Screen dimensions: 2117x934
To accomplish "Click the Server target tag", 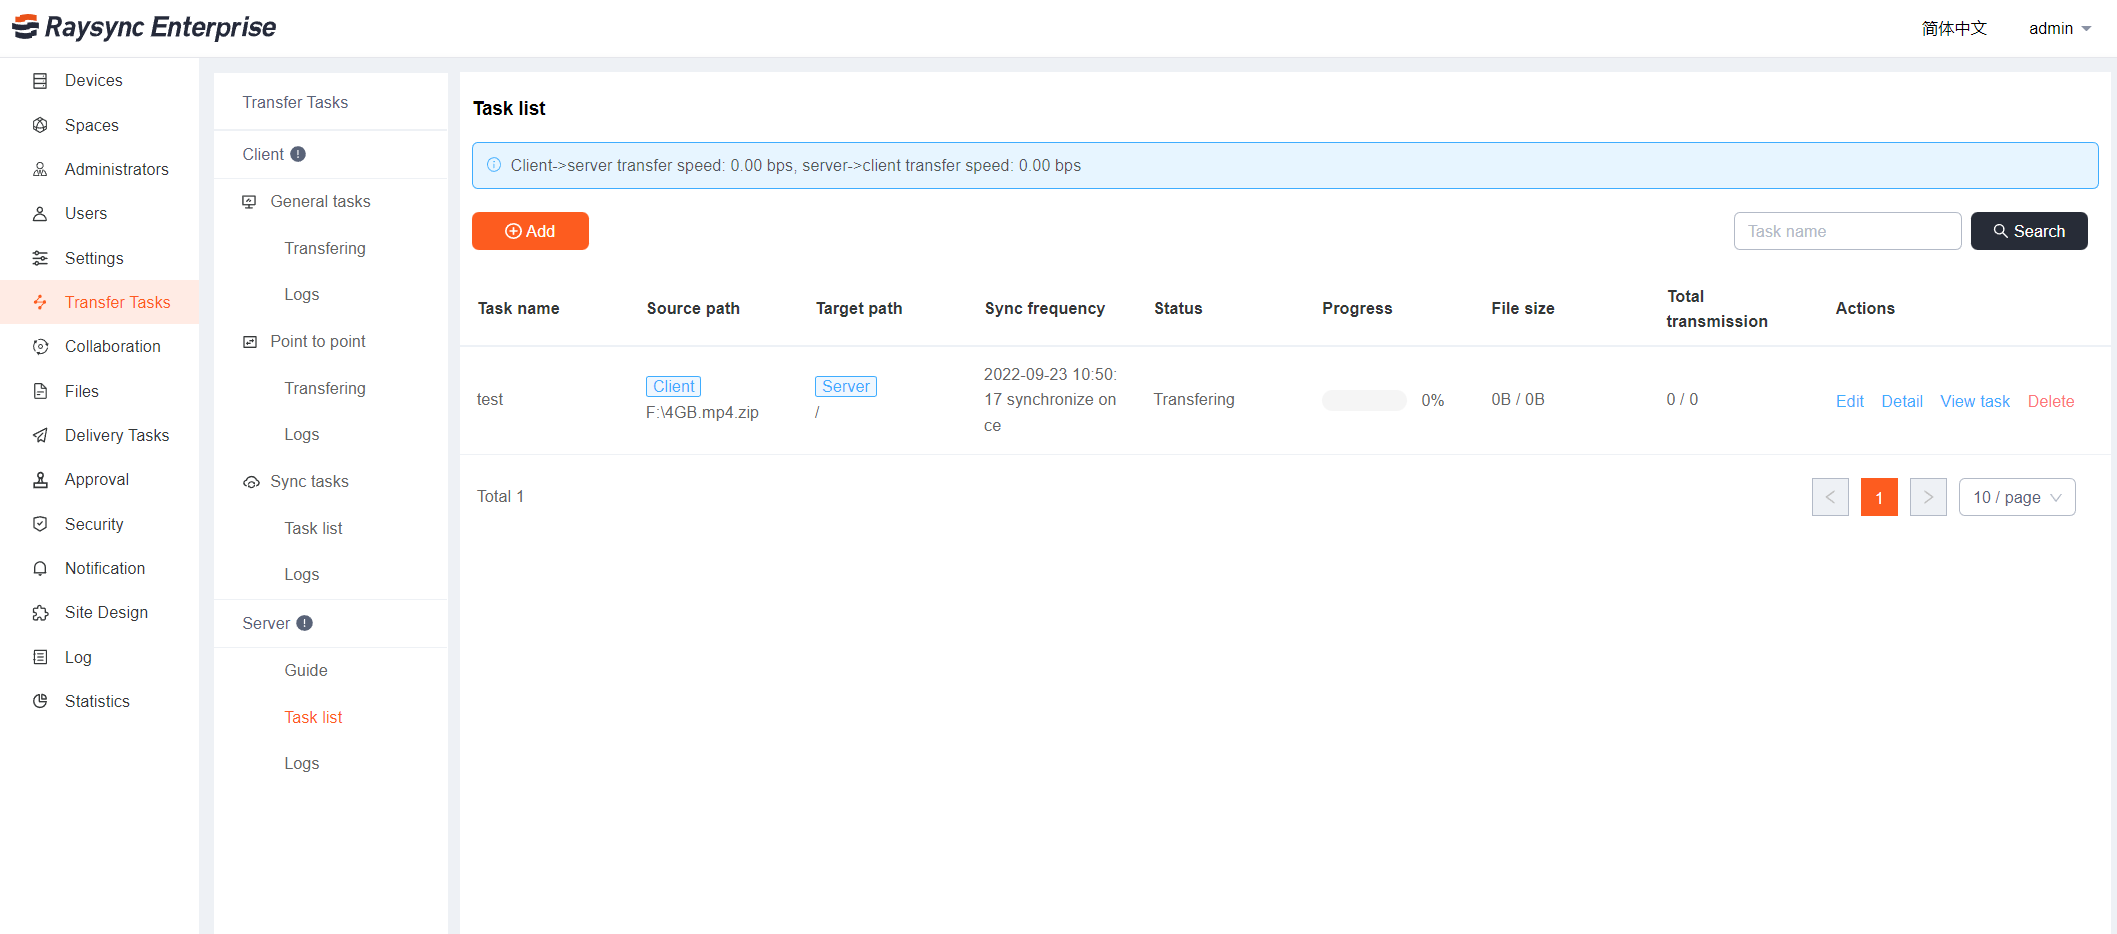I will pyautogui.click(x=846, y=386).
